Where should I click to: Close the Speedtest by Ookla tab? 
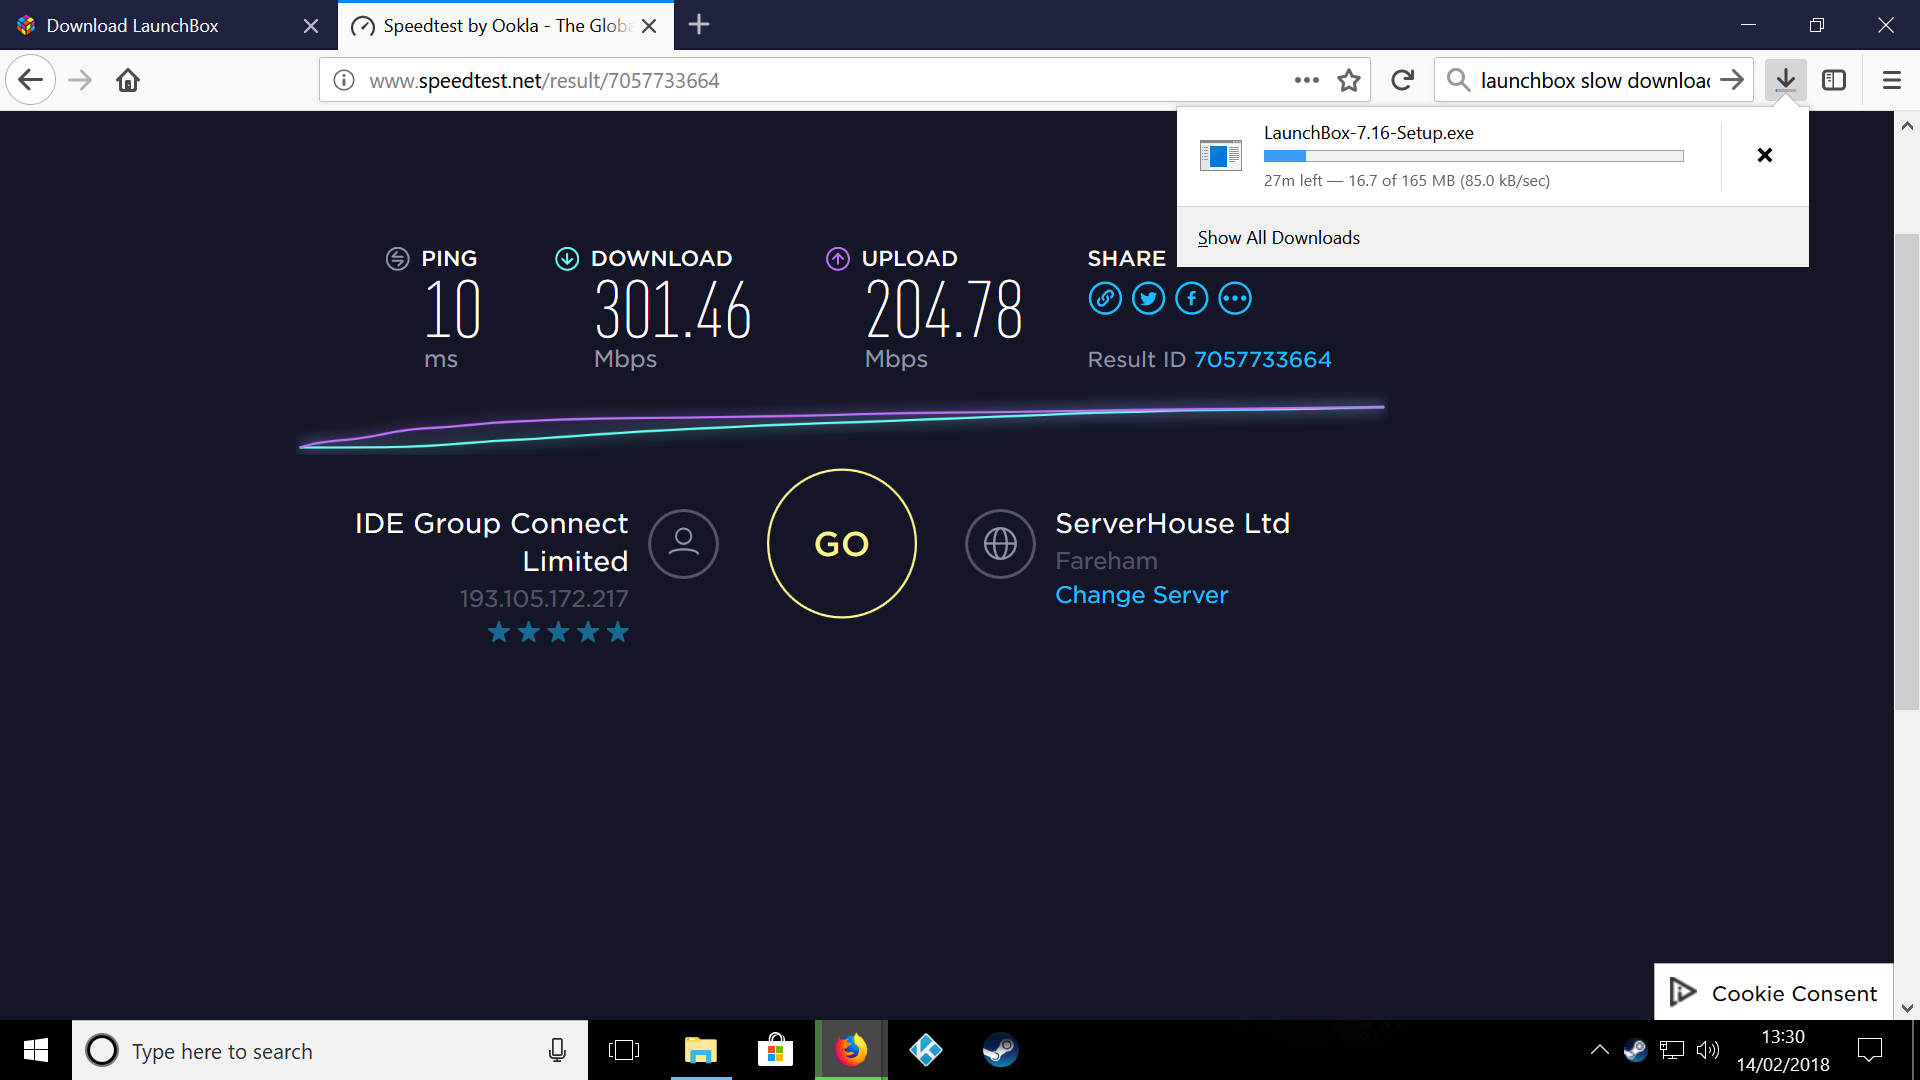pyautogui.click(x=649, y=26)
